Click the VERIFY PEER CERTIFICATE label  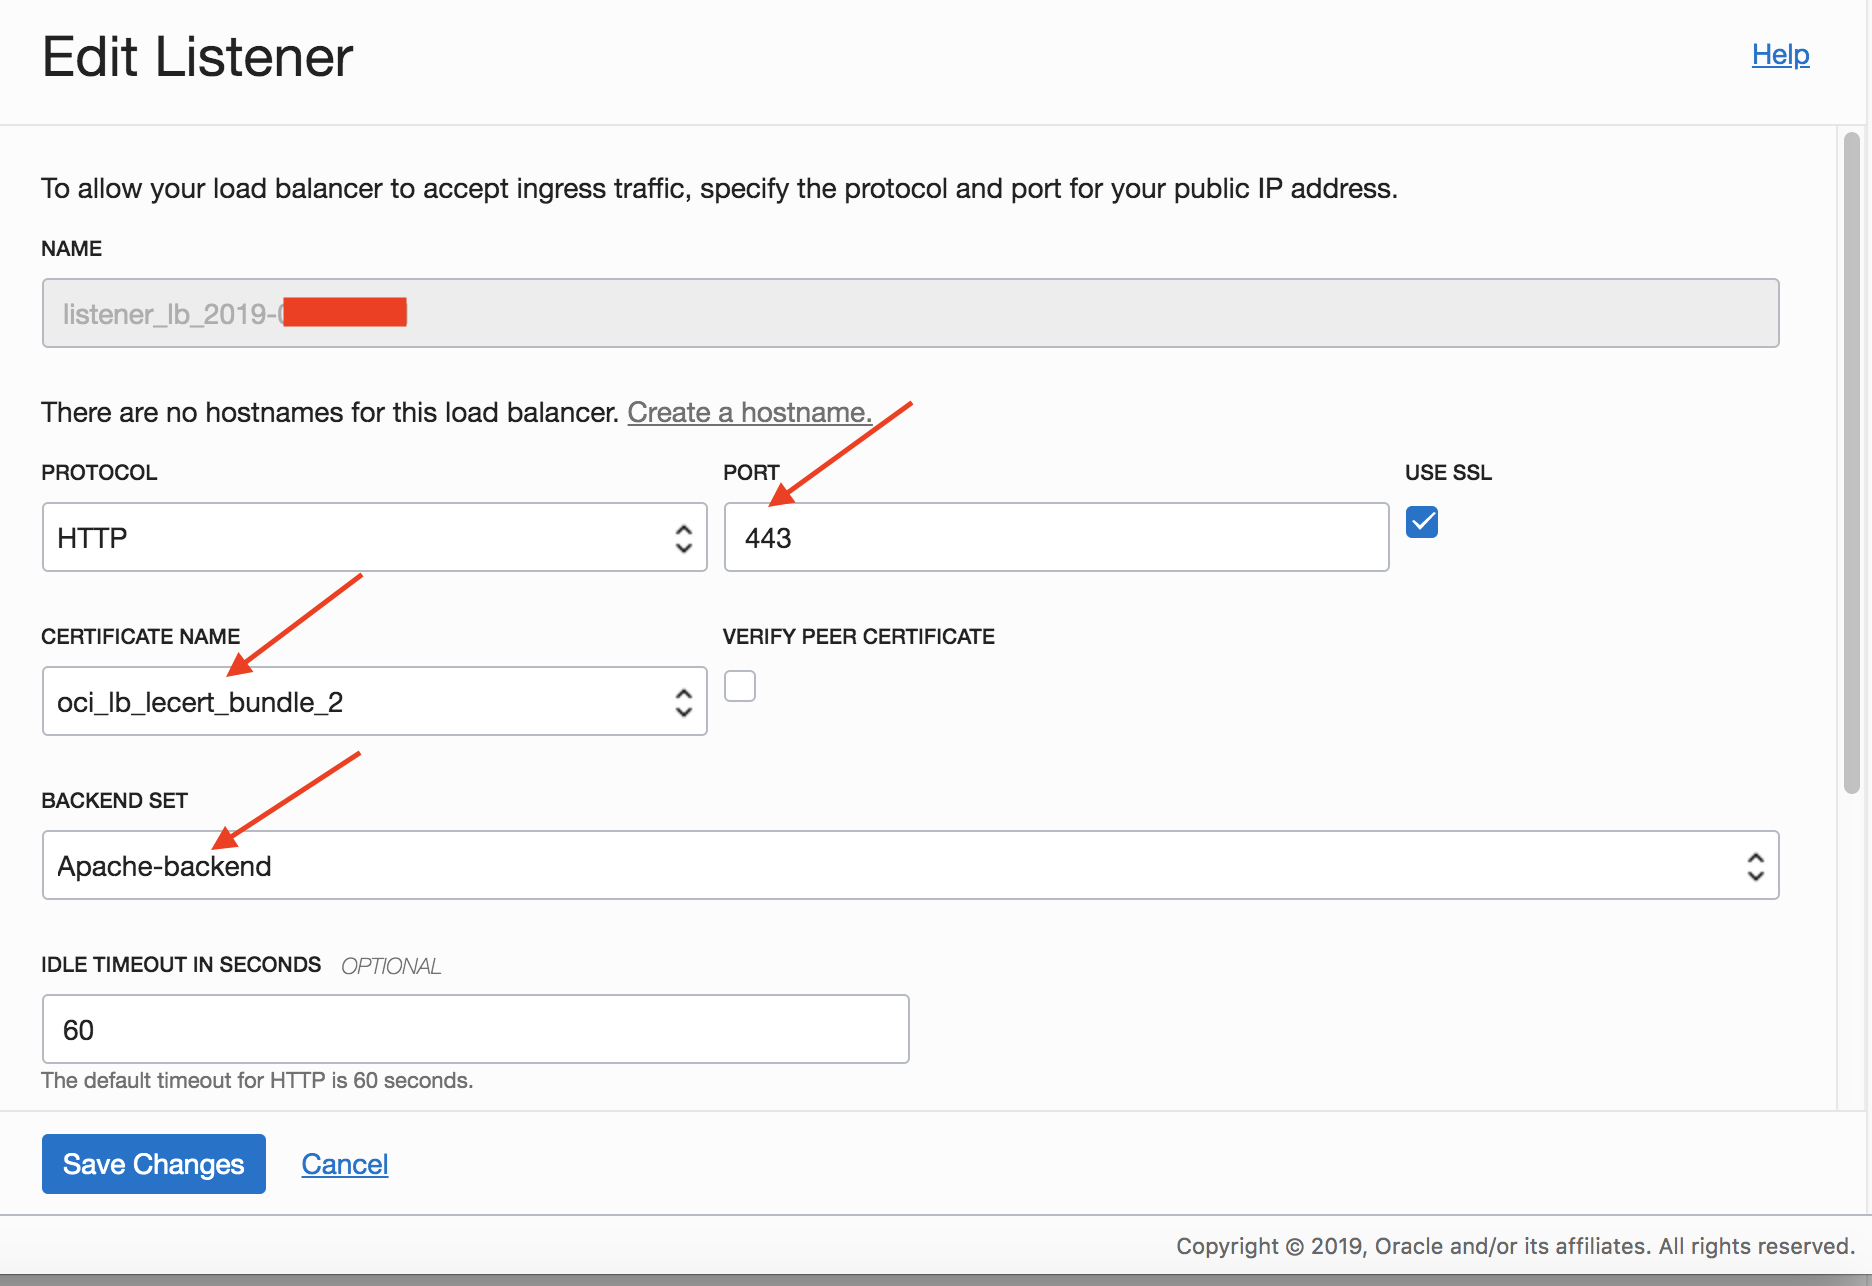point(858,637)
